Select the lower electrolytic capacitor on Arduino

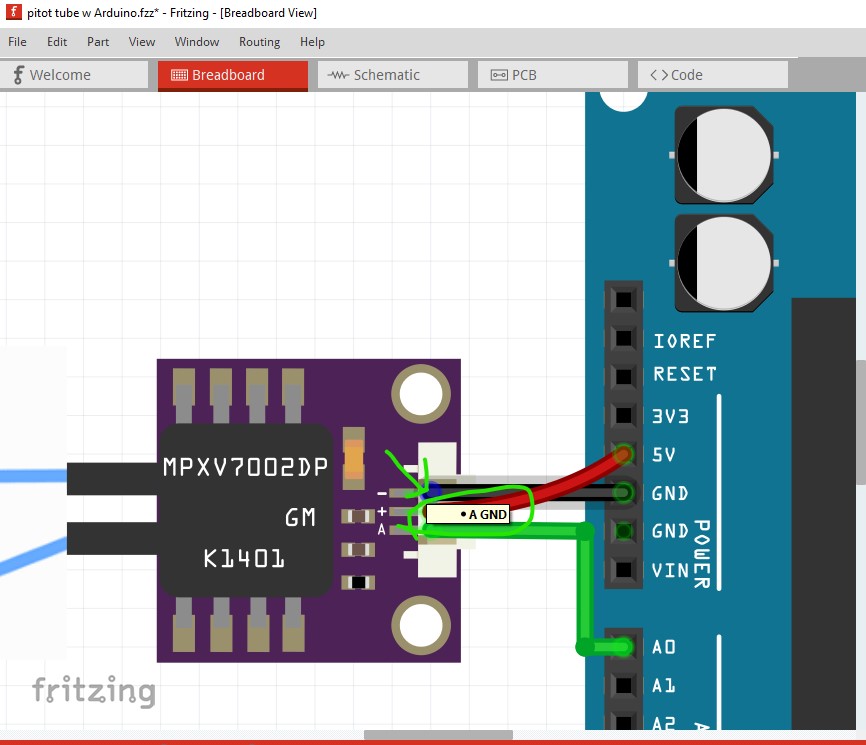[724, 263]
